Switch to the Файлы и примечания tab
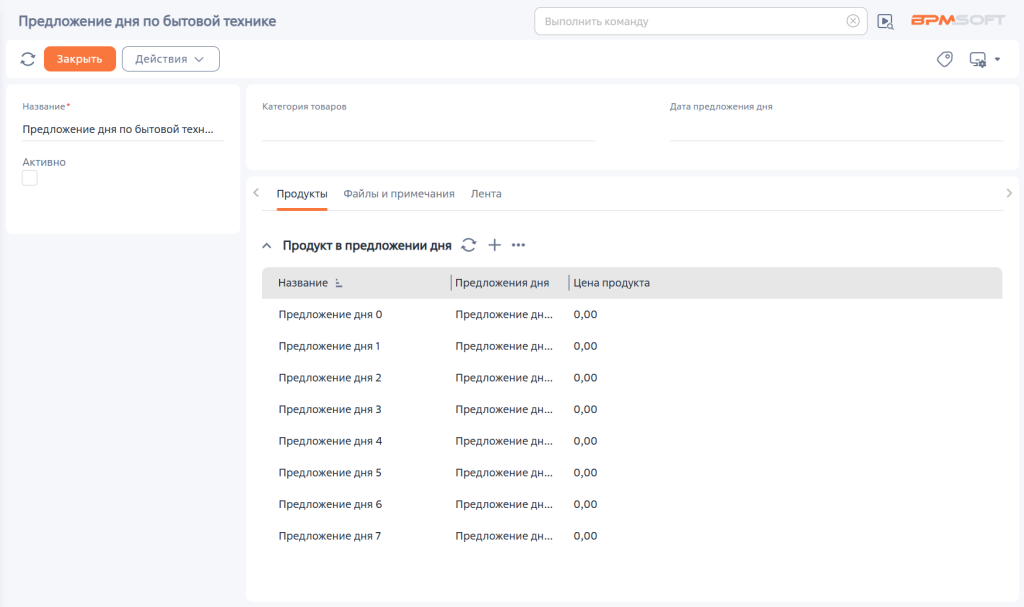The width and height of the screenshot is (1024, 607). 399,194
